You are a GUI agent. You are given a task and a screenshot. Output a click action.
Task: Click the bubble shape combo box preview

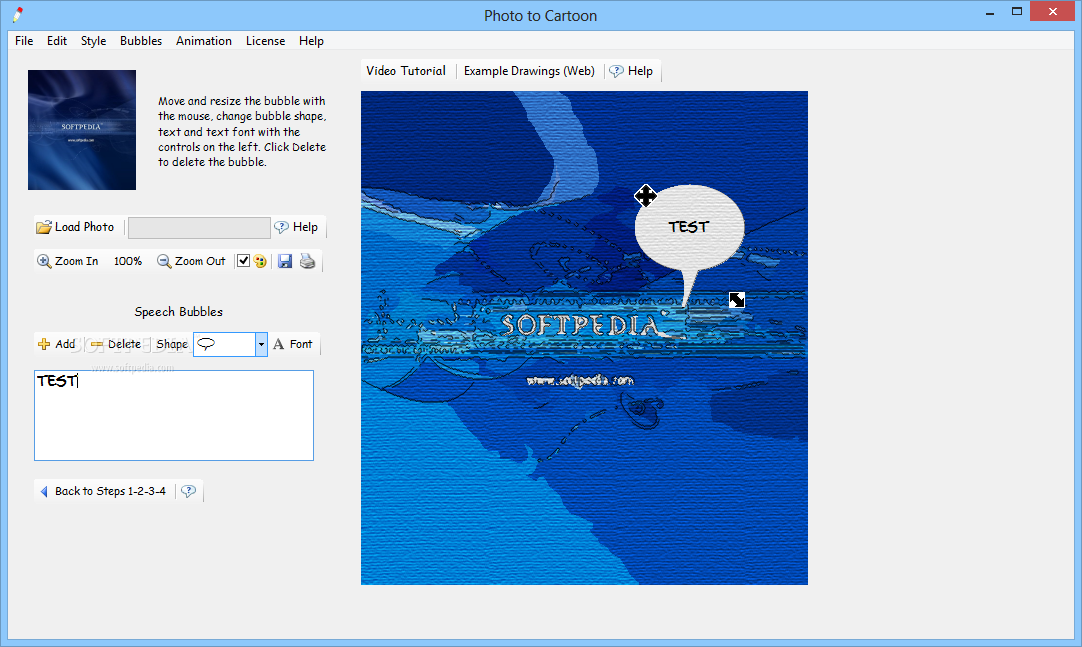[x=224, y=344]
